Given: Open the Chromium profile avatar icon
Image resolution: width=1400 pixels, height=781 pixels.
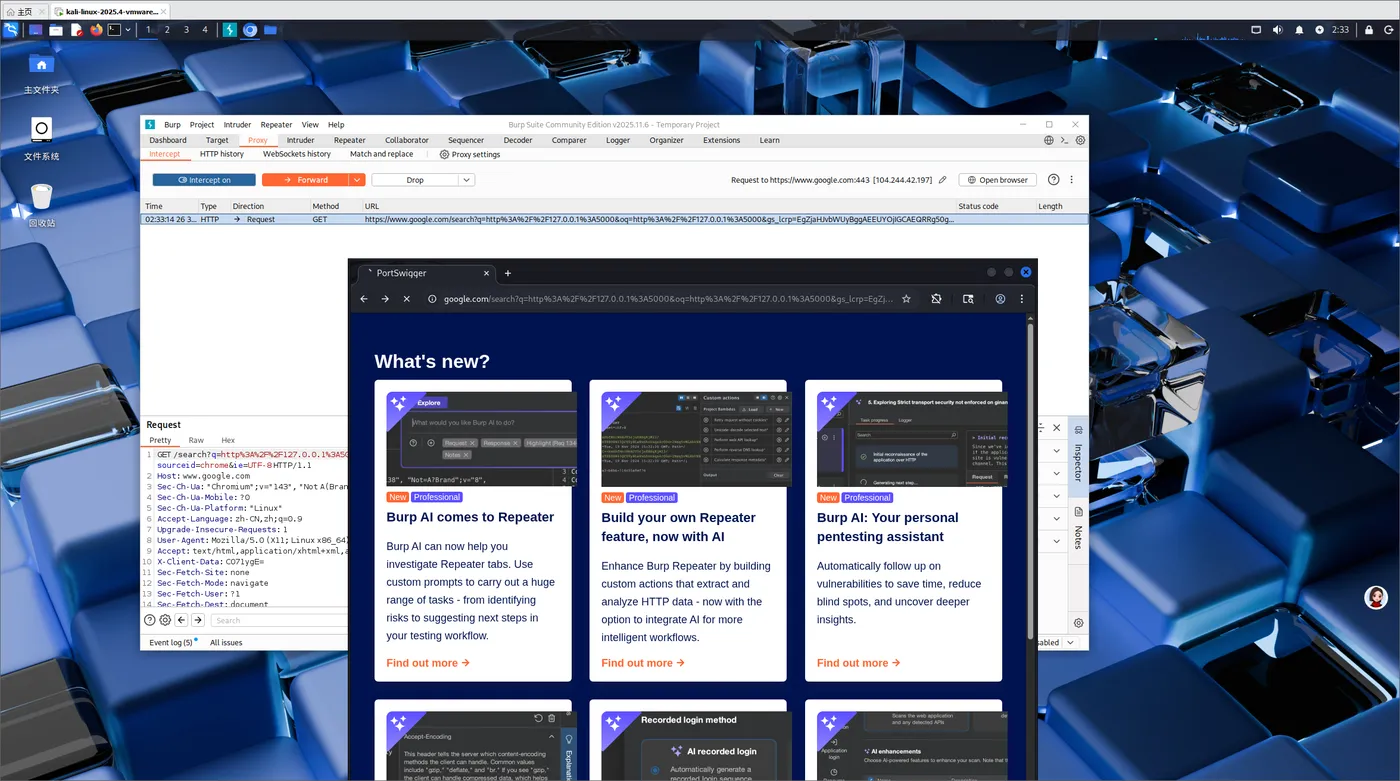Looking at the screenshot, I should point(999,298).
